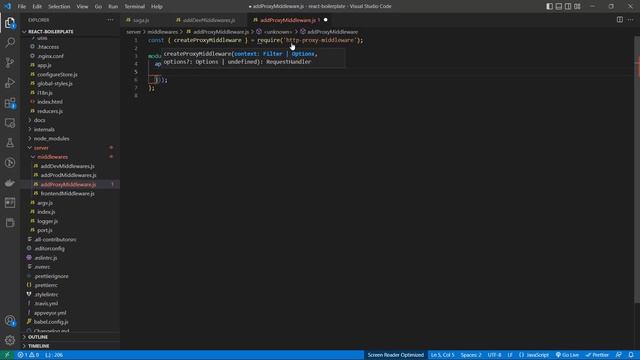Open the Run and Debug view
The height and width of the screenshot is (360, 640).
click(10, 82)
